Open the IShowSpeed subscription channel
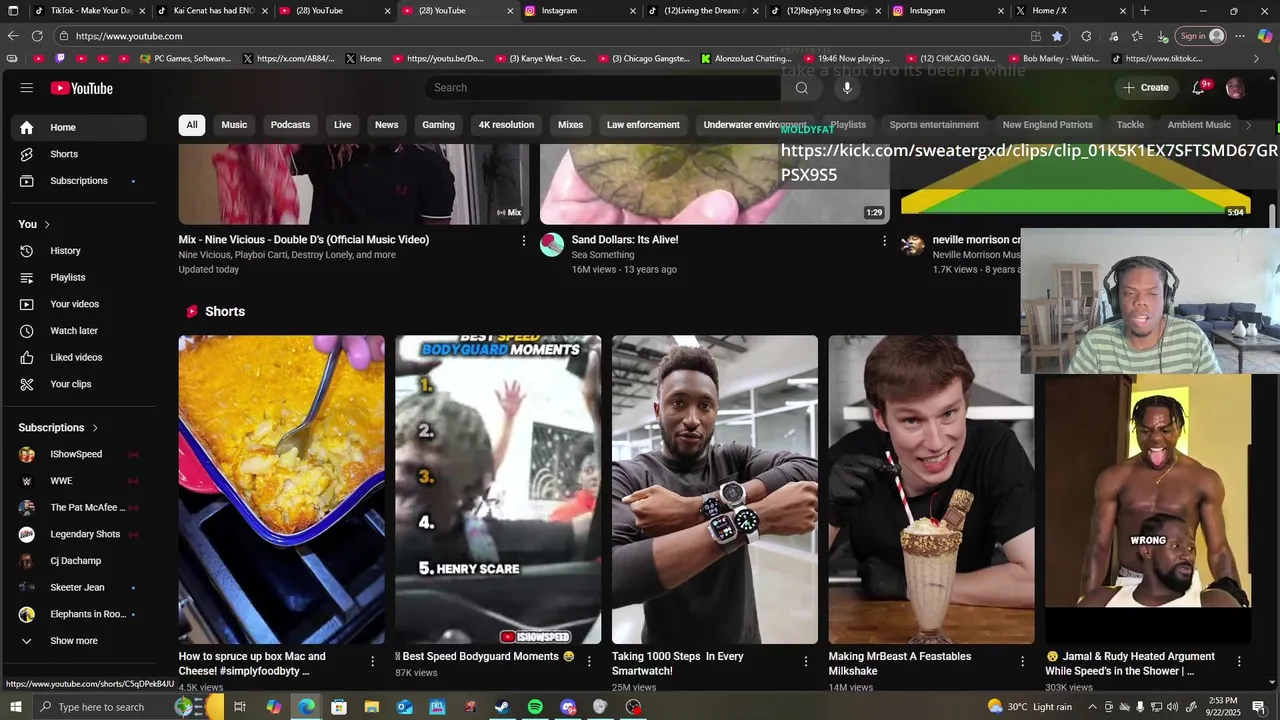The height and width of the screenshot is (720, 1280). click(77, 454)
